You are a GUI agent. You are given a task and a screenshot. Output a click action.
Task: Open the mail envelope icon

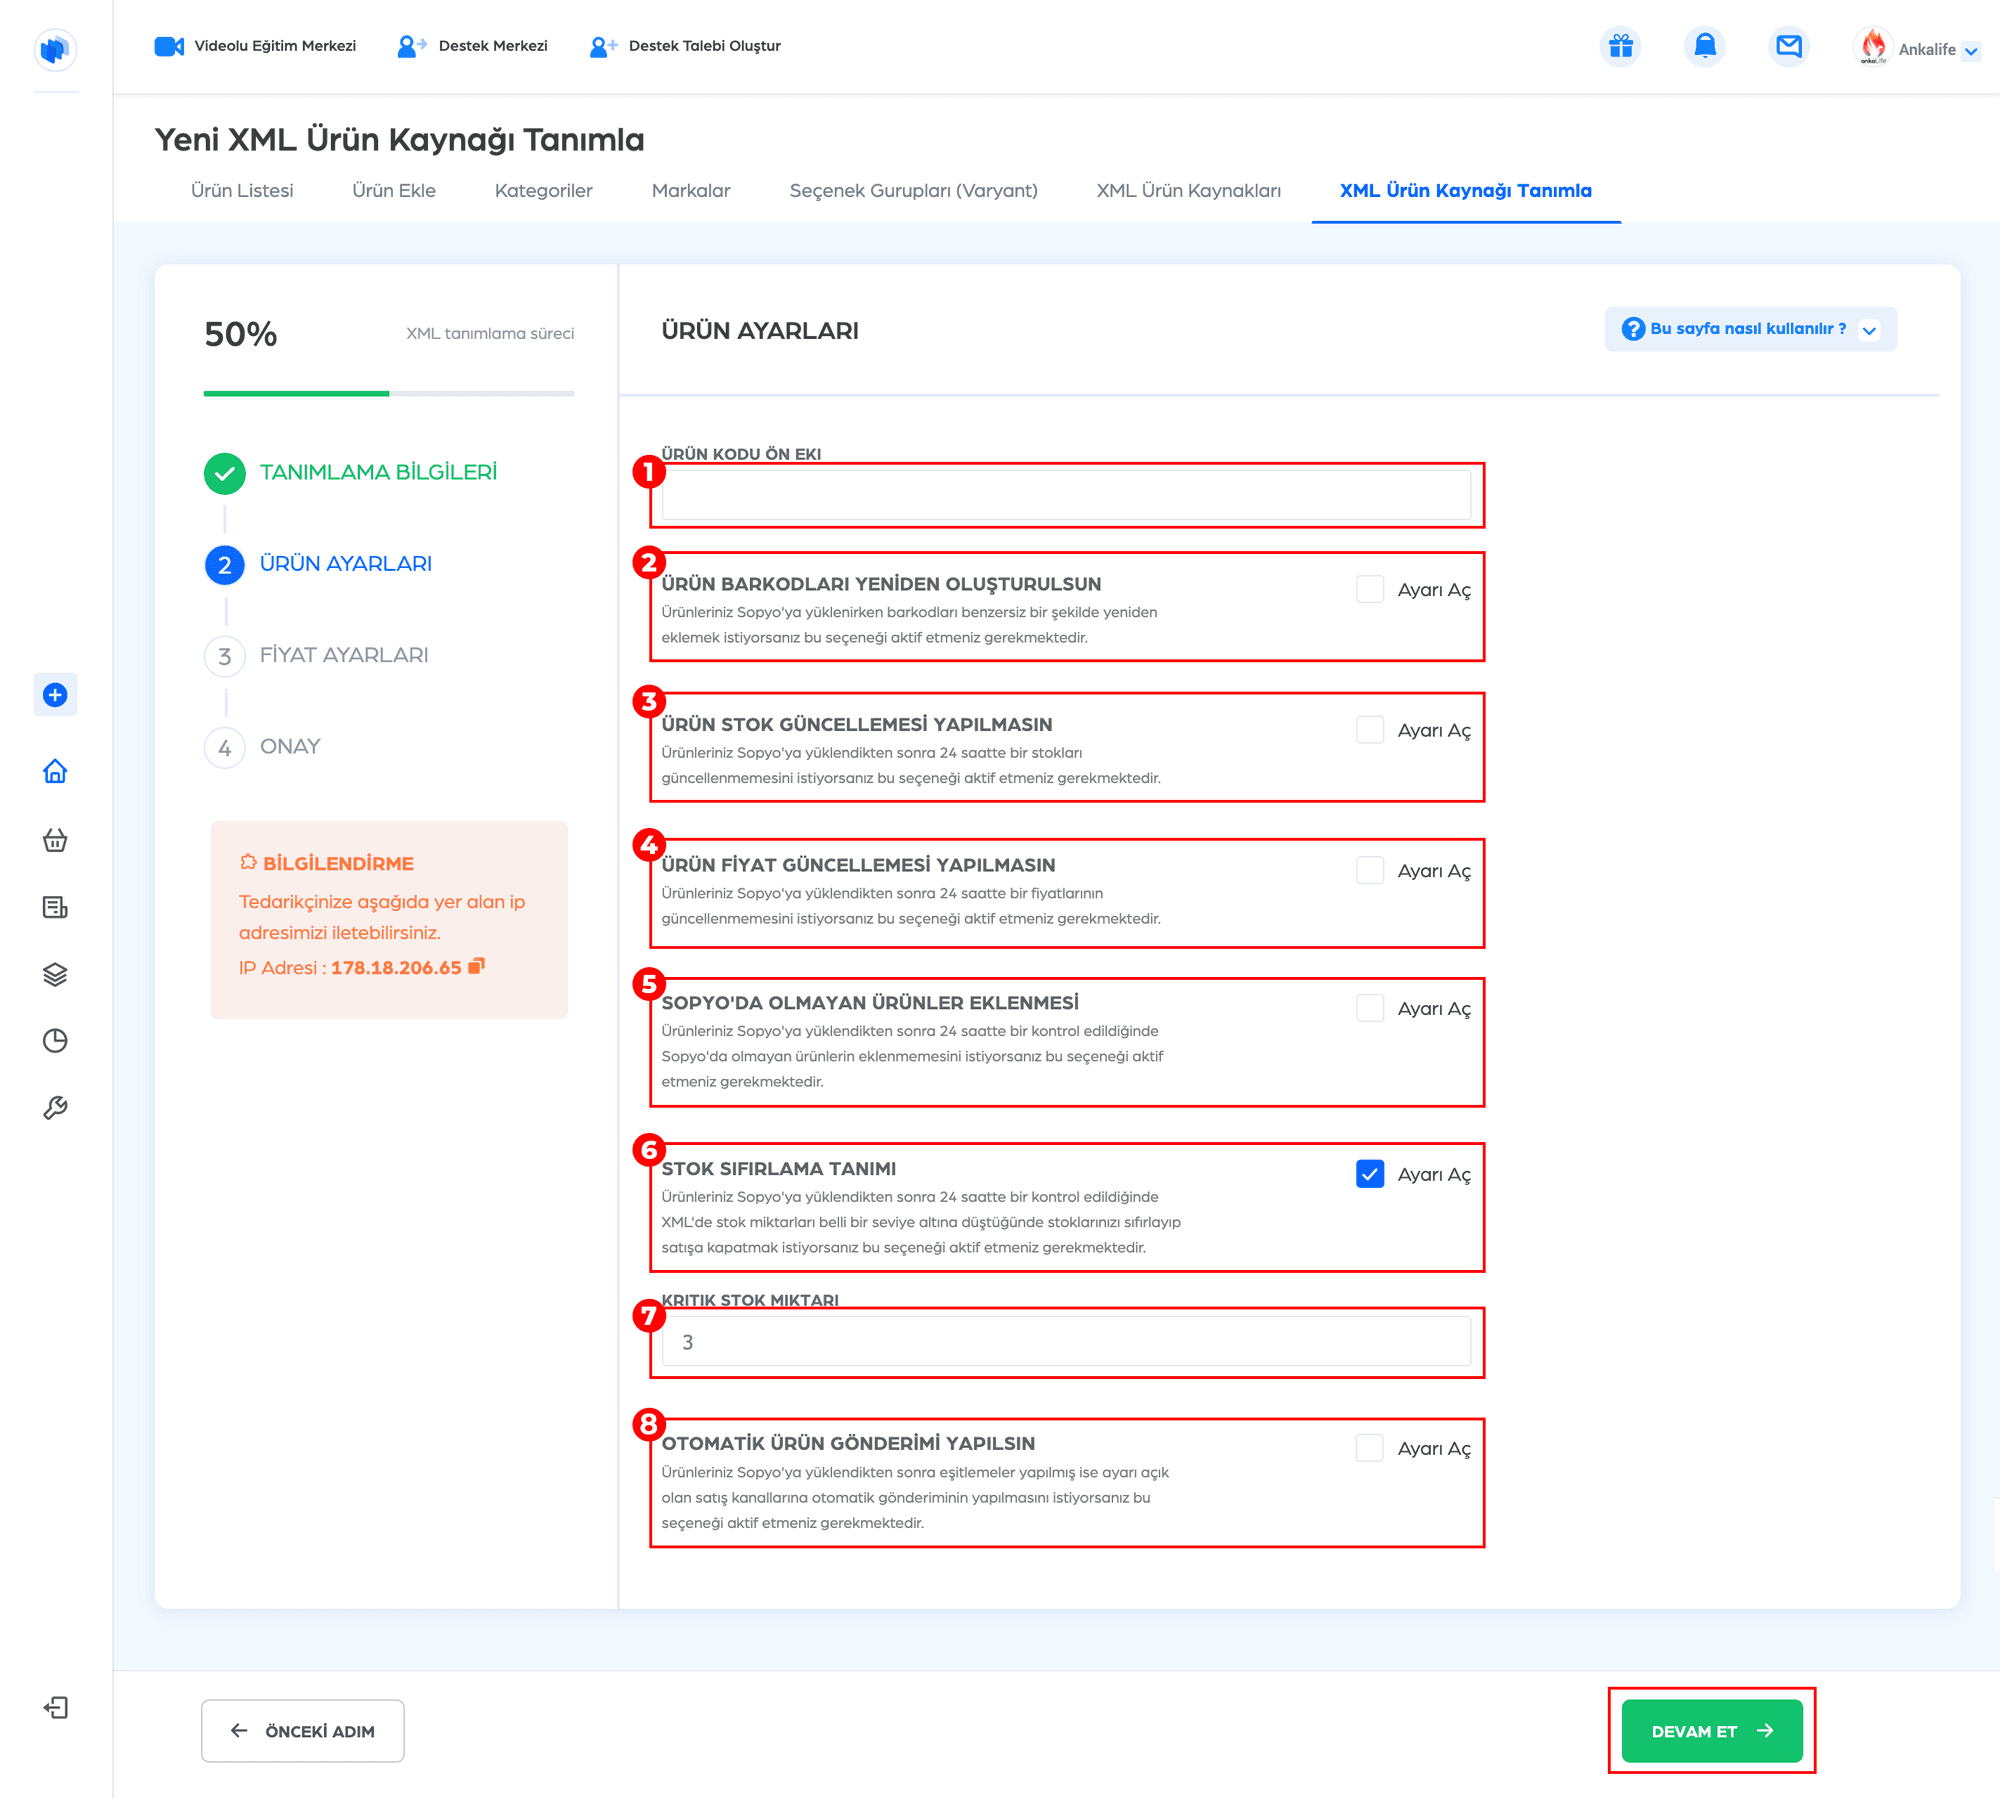1789,46
